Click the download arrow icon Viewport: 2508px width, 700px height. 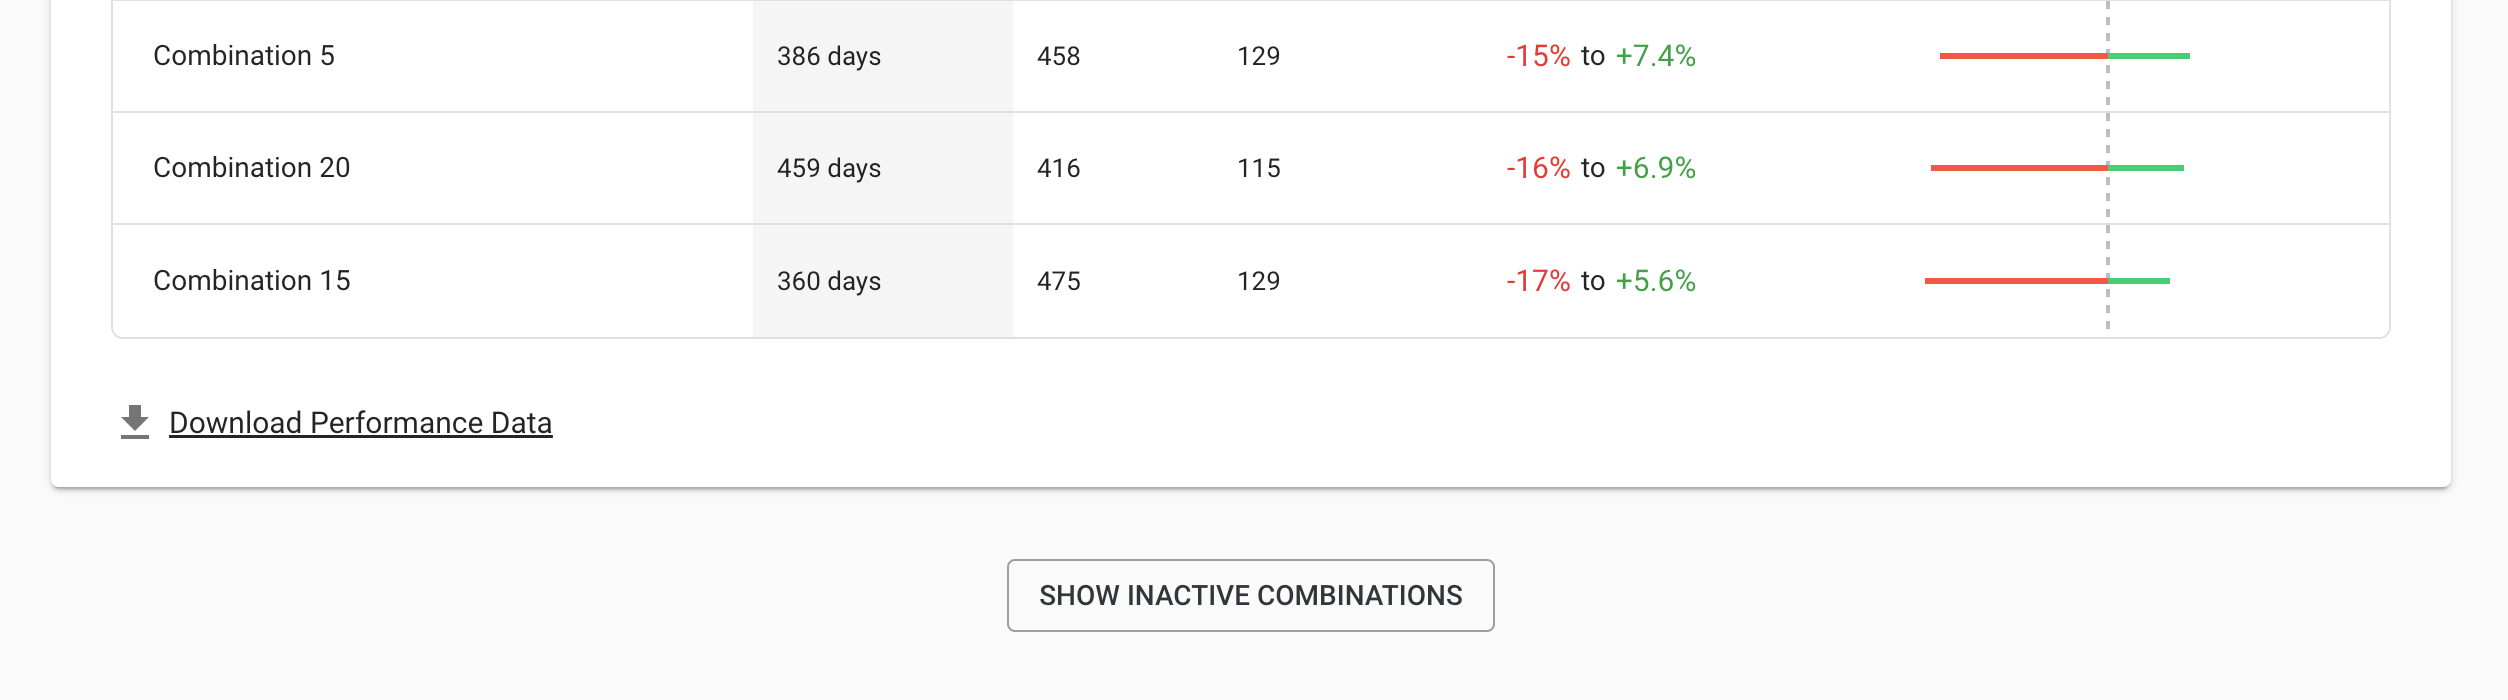135,422
